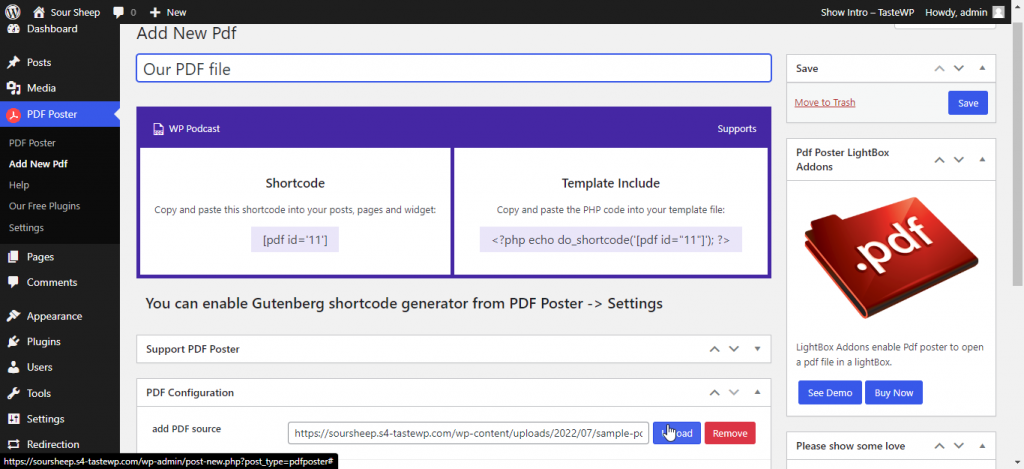
Task: Click Howdy, admin account menu
Action: [965, 12]
